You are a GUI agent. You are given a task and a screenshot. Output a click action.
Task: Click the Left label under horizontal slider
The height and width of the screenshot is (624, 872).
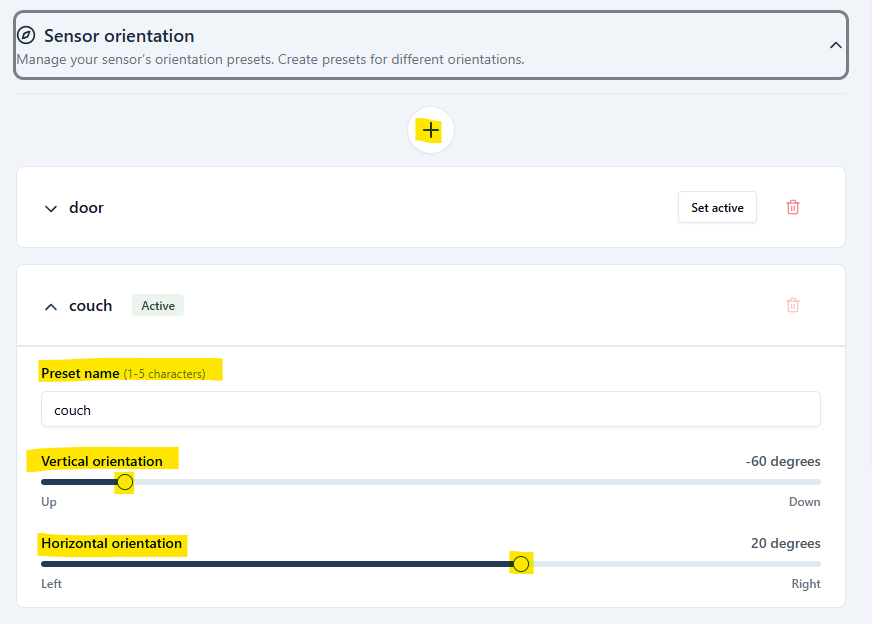[x=51, y=584]
